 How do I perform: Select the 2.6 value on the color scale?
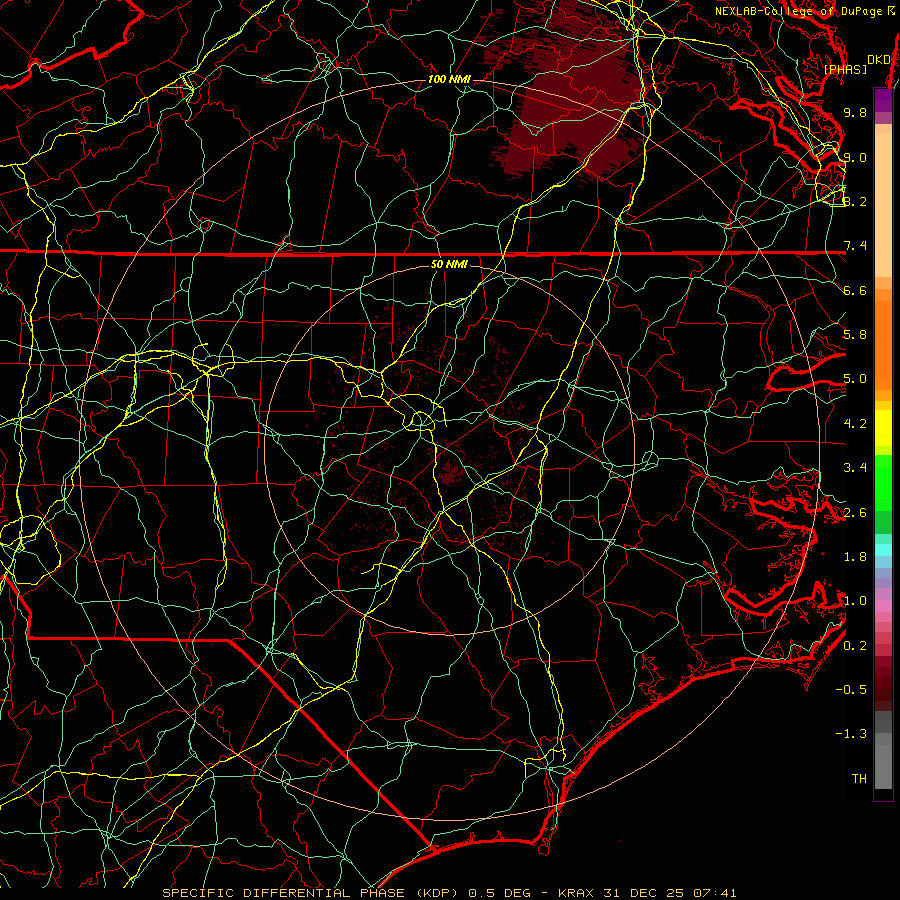click(855, 513)
